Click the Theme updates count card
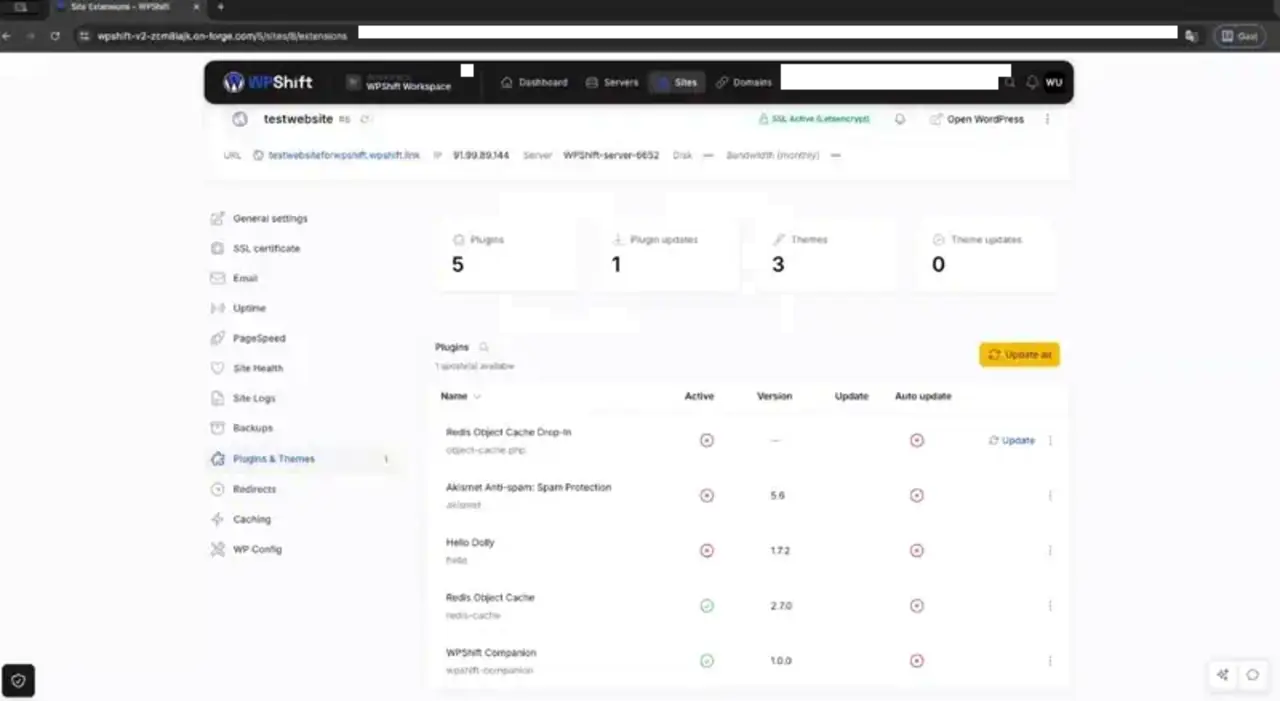 coord(987,255)
